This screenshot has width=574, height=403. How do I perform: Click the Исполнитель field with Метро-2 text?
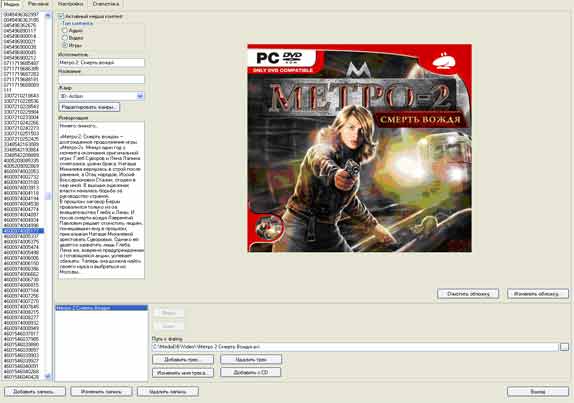(101, 62)
